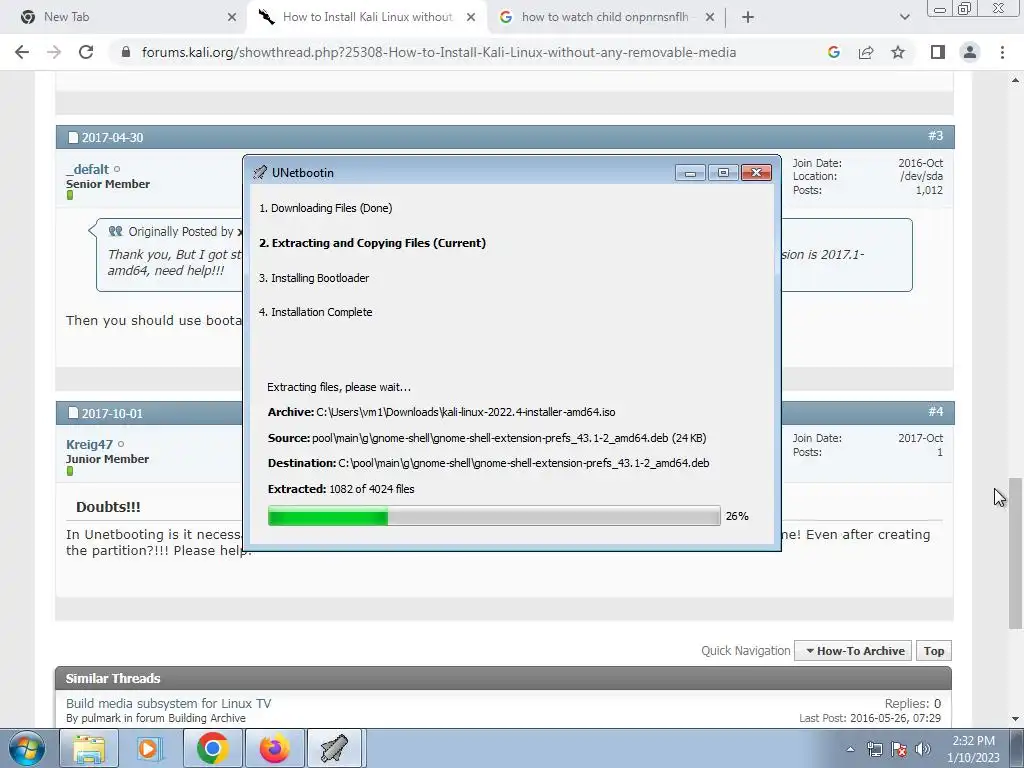Open the Chrome three-dot menu
The width and height of the screenshot is (1024, 768).
click(1002, 52)
